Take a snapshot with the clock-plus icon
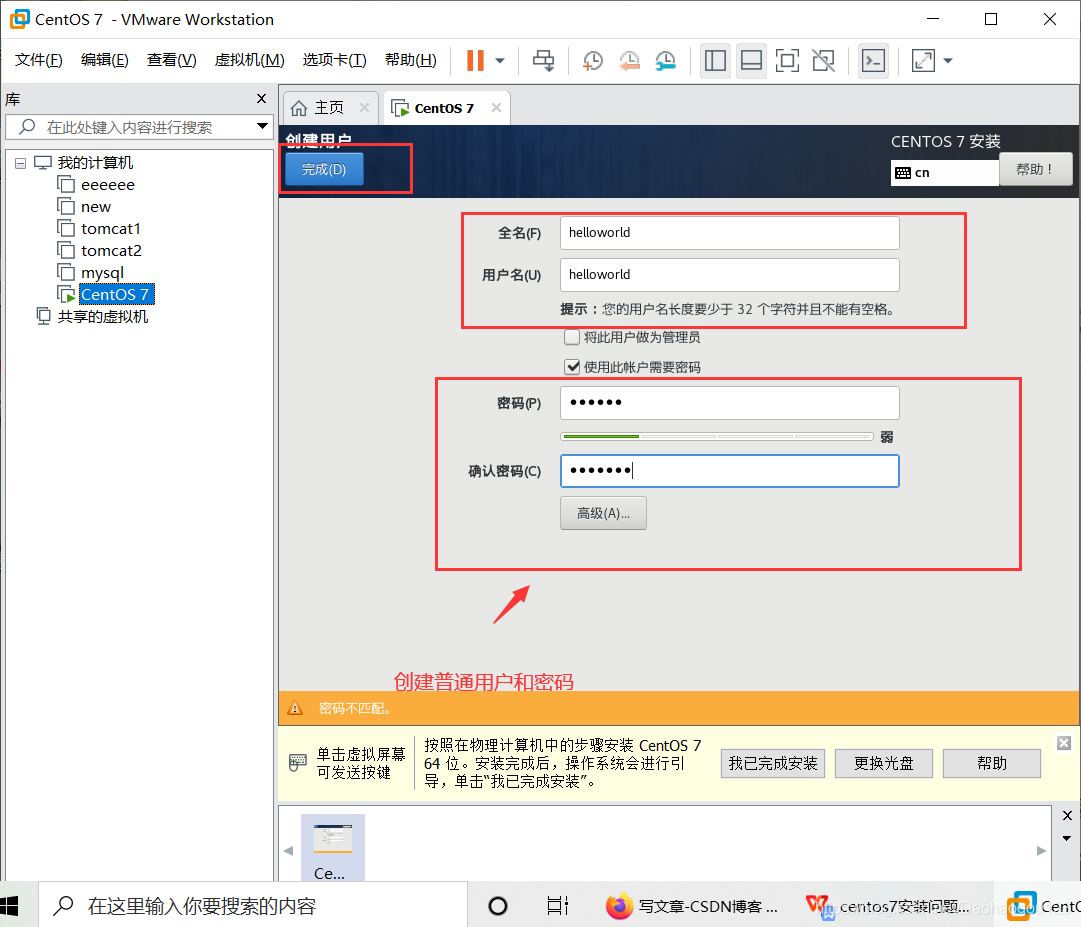The image size is (1081, 927). [592, 61]
